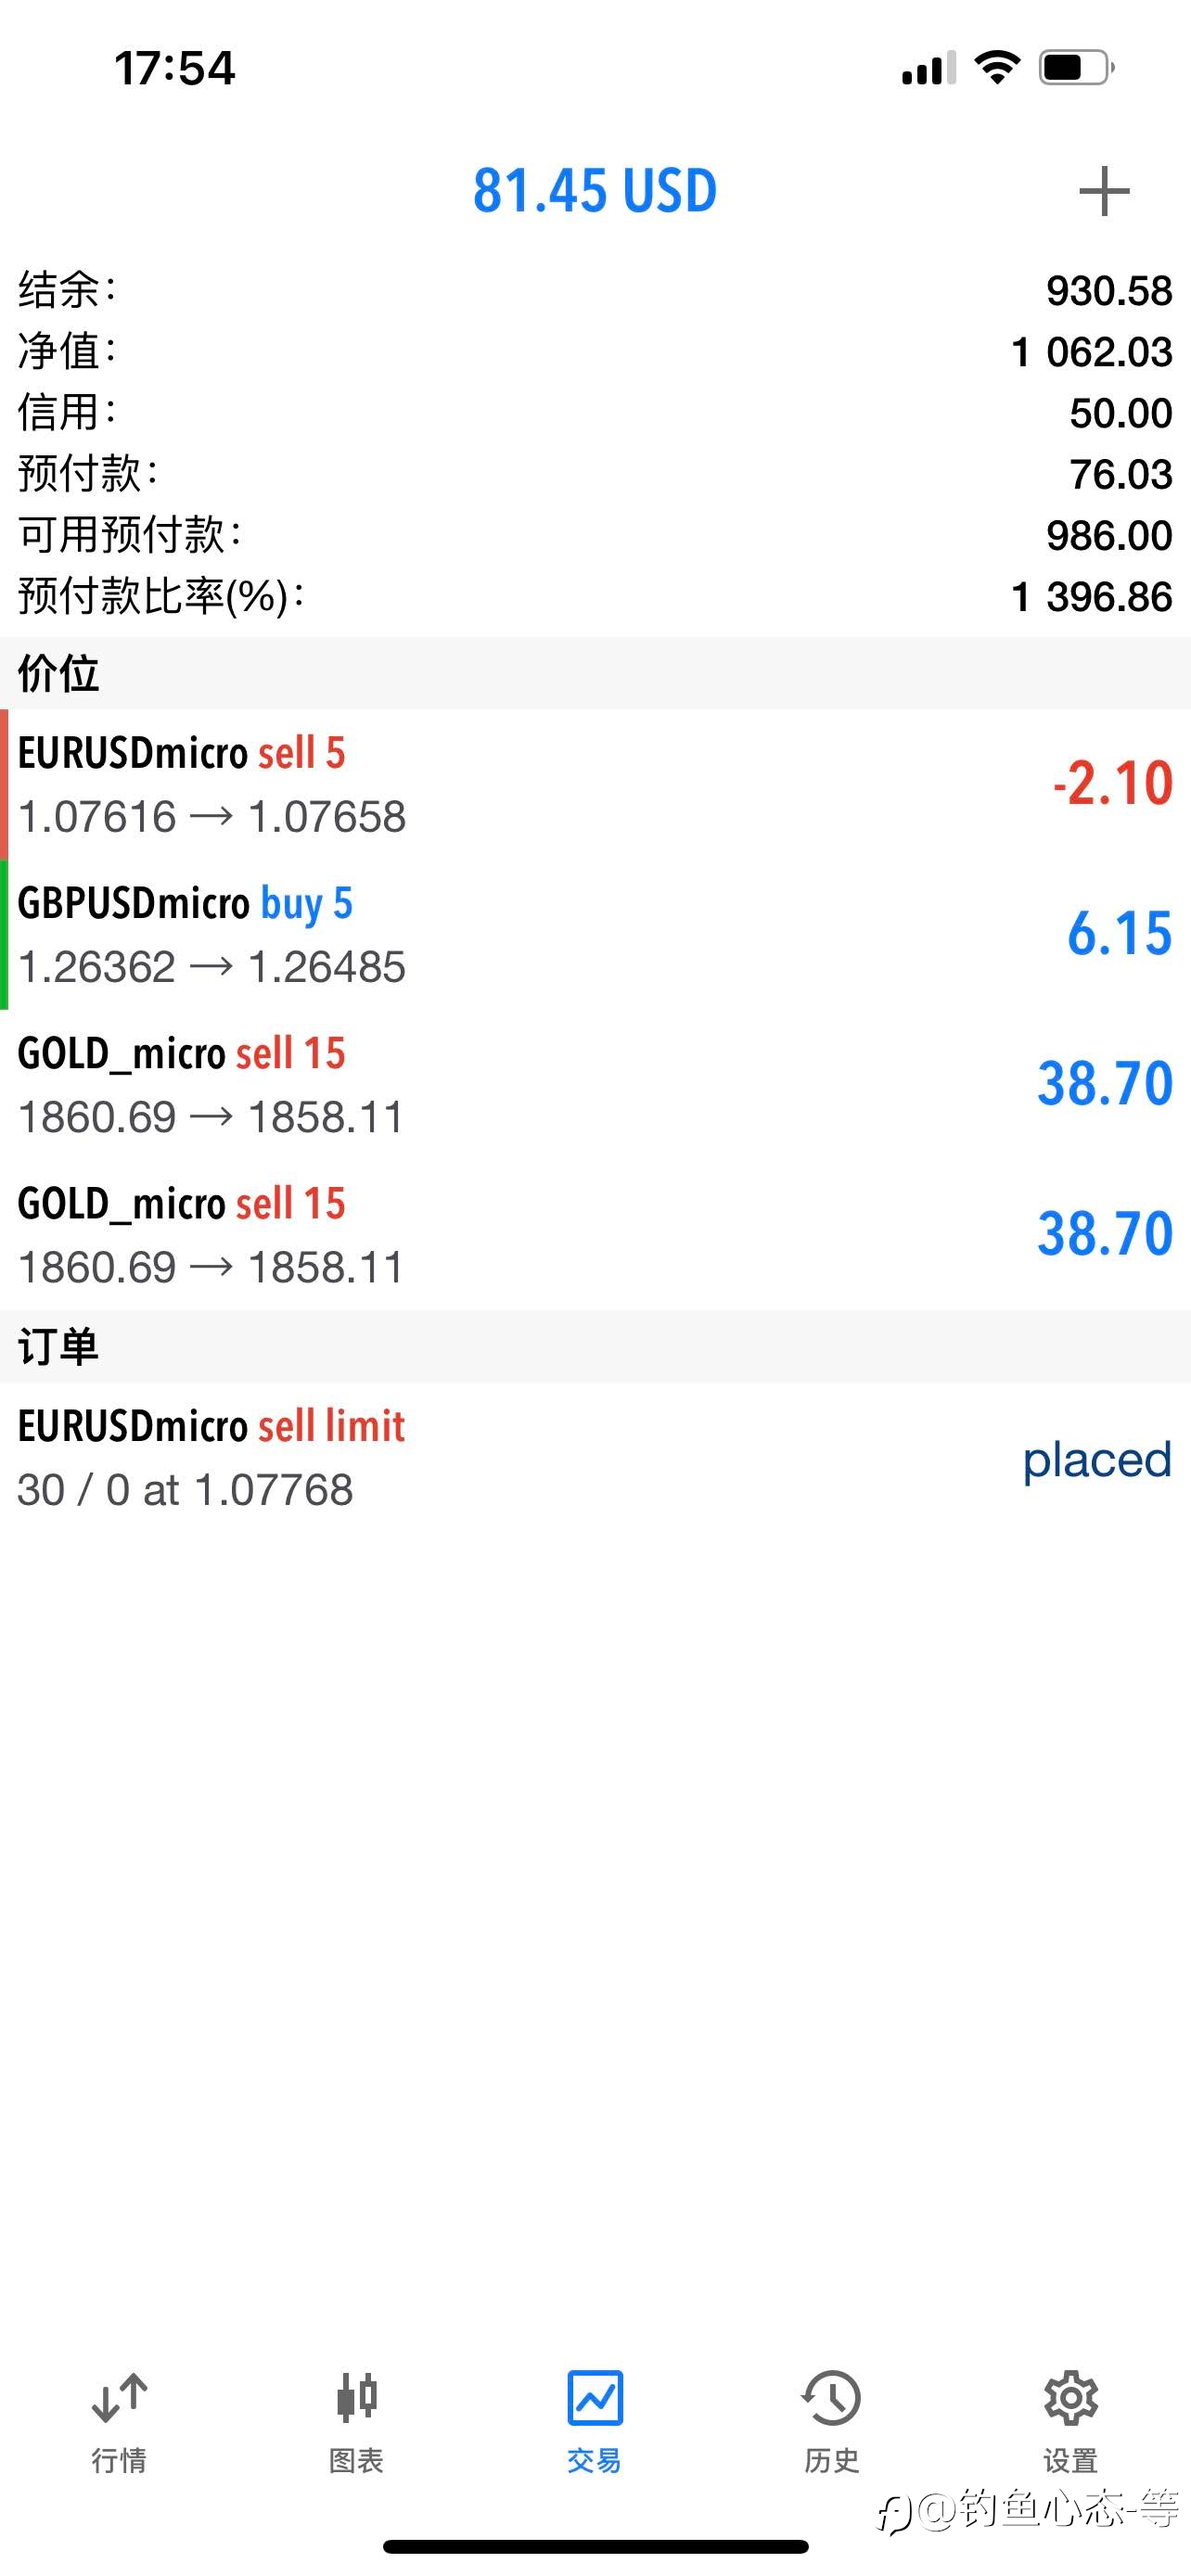Viewport: 1191px width, 2576px height.
Task: Open the 行情 quotes tab icon
Action: 119,2398
